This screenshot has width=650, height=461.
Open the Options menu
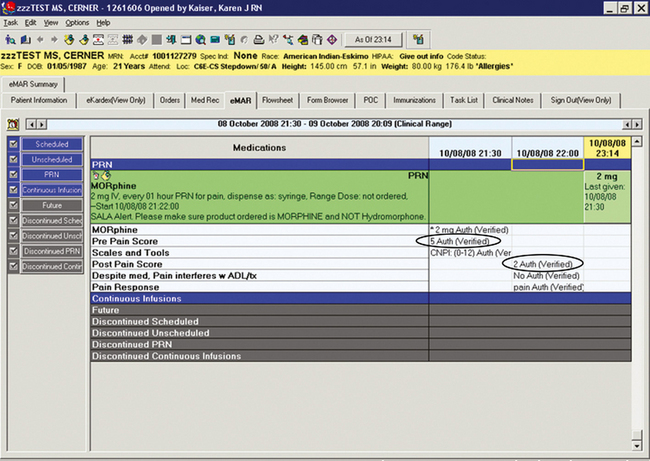[x=77, y=23]
